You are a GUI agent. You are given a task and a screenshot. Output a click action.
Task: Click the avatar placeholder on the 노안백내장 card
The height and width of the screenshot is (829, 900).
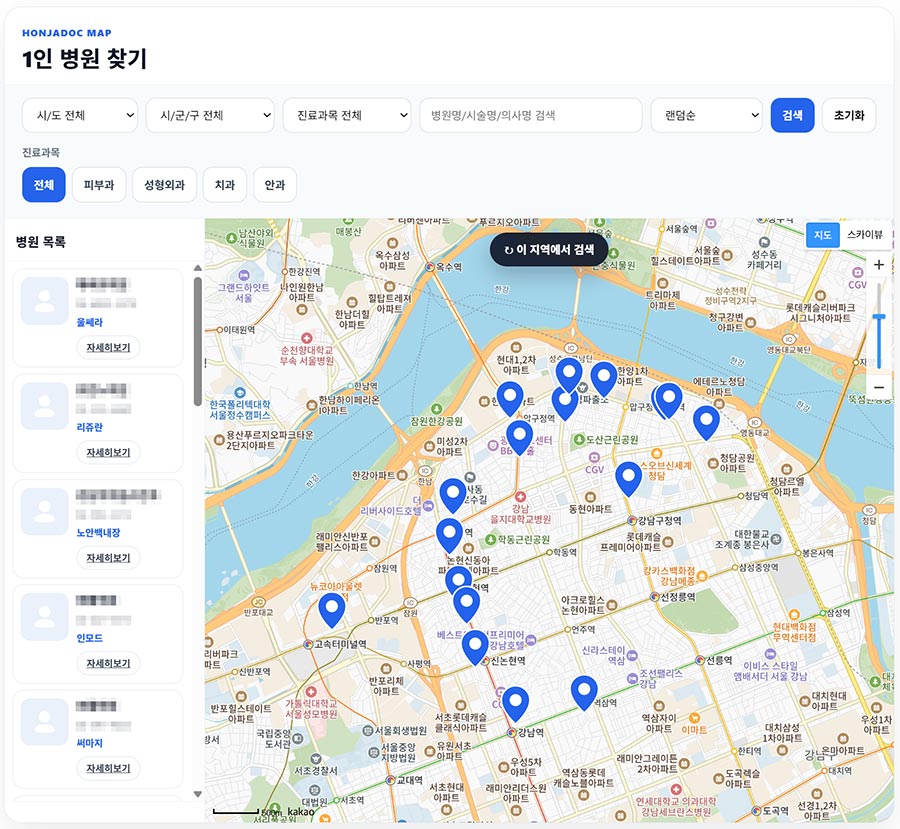point(45,512)
